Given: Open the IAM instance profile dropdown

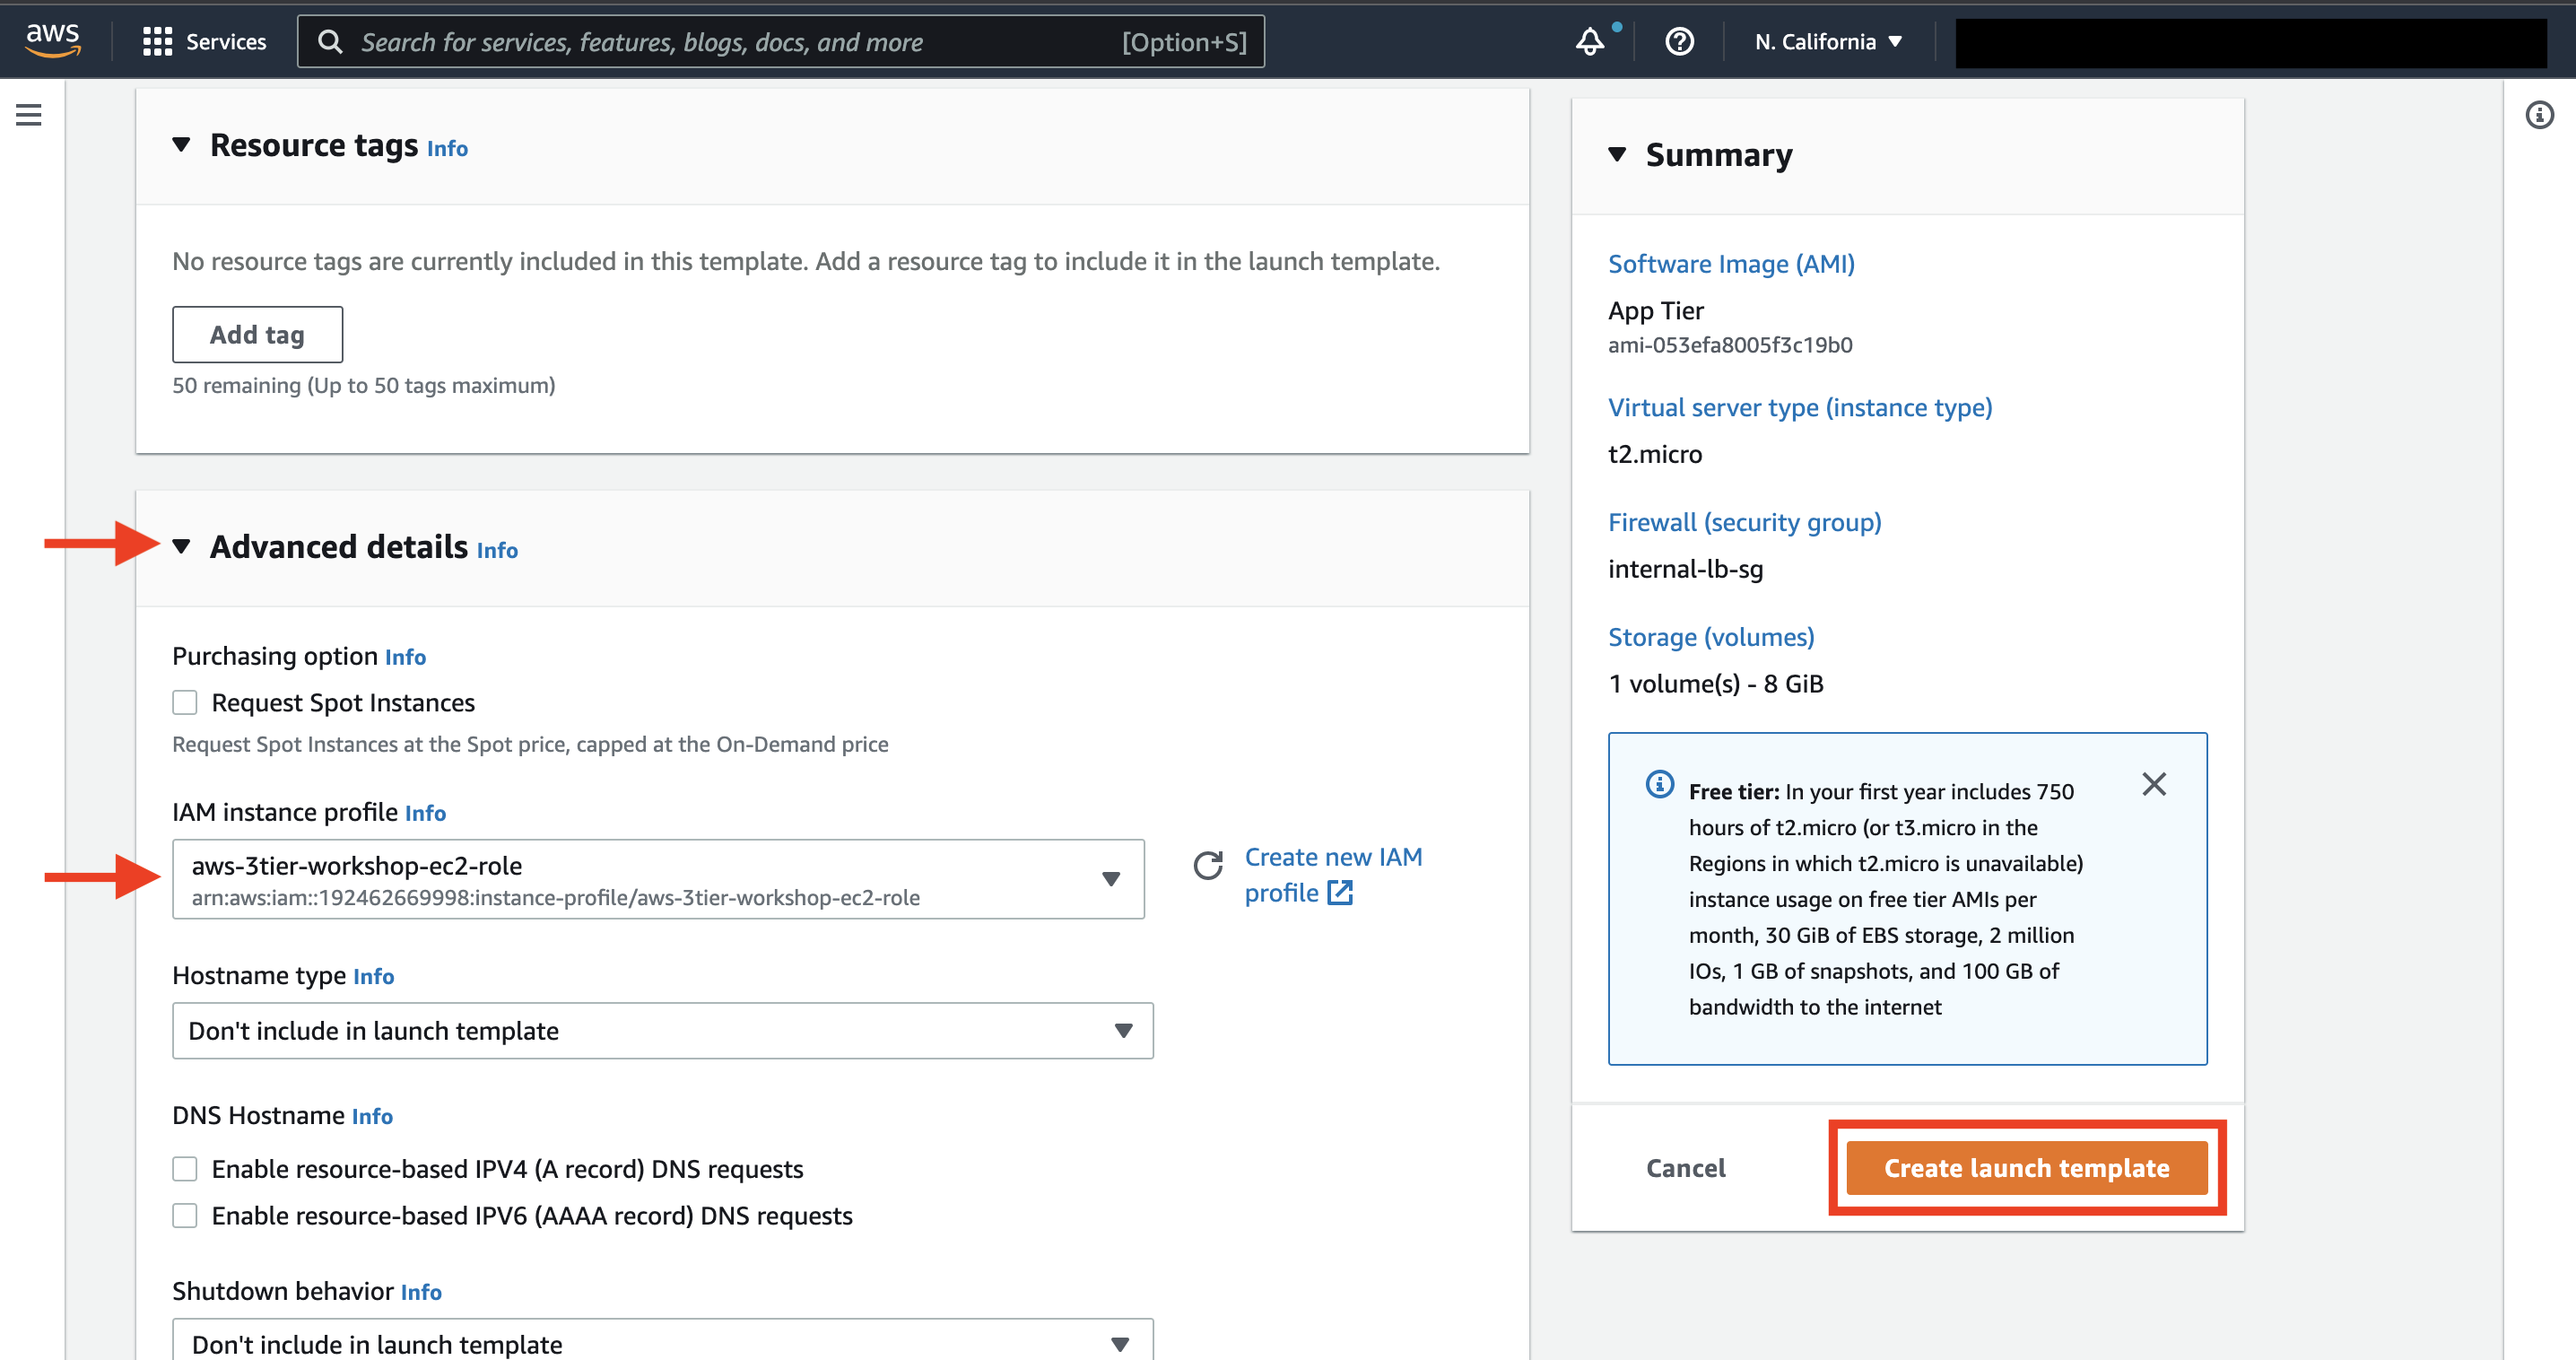Looking at the screenshot, I should pyautogui.click(x=658, y=879).
